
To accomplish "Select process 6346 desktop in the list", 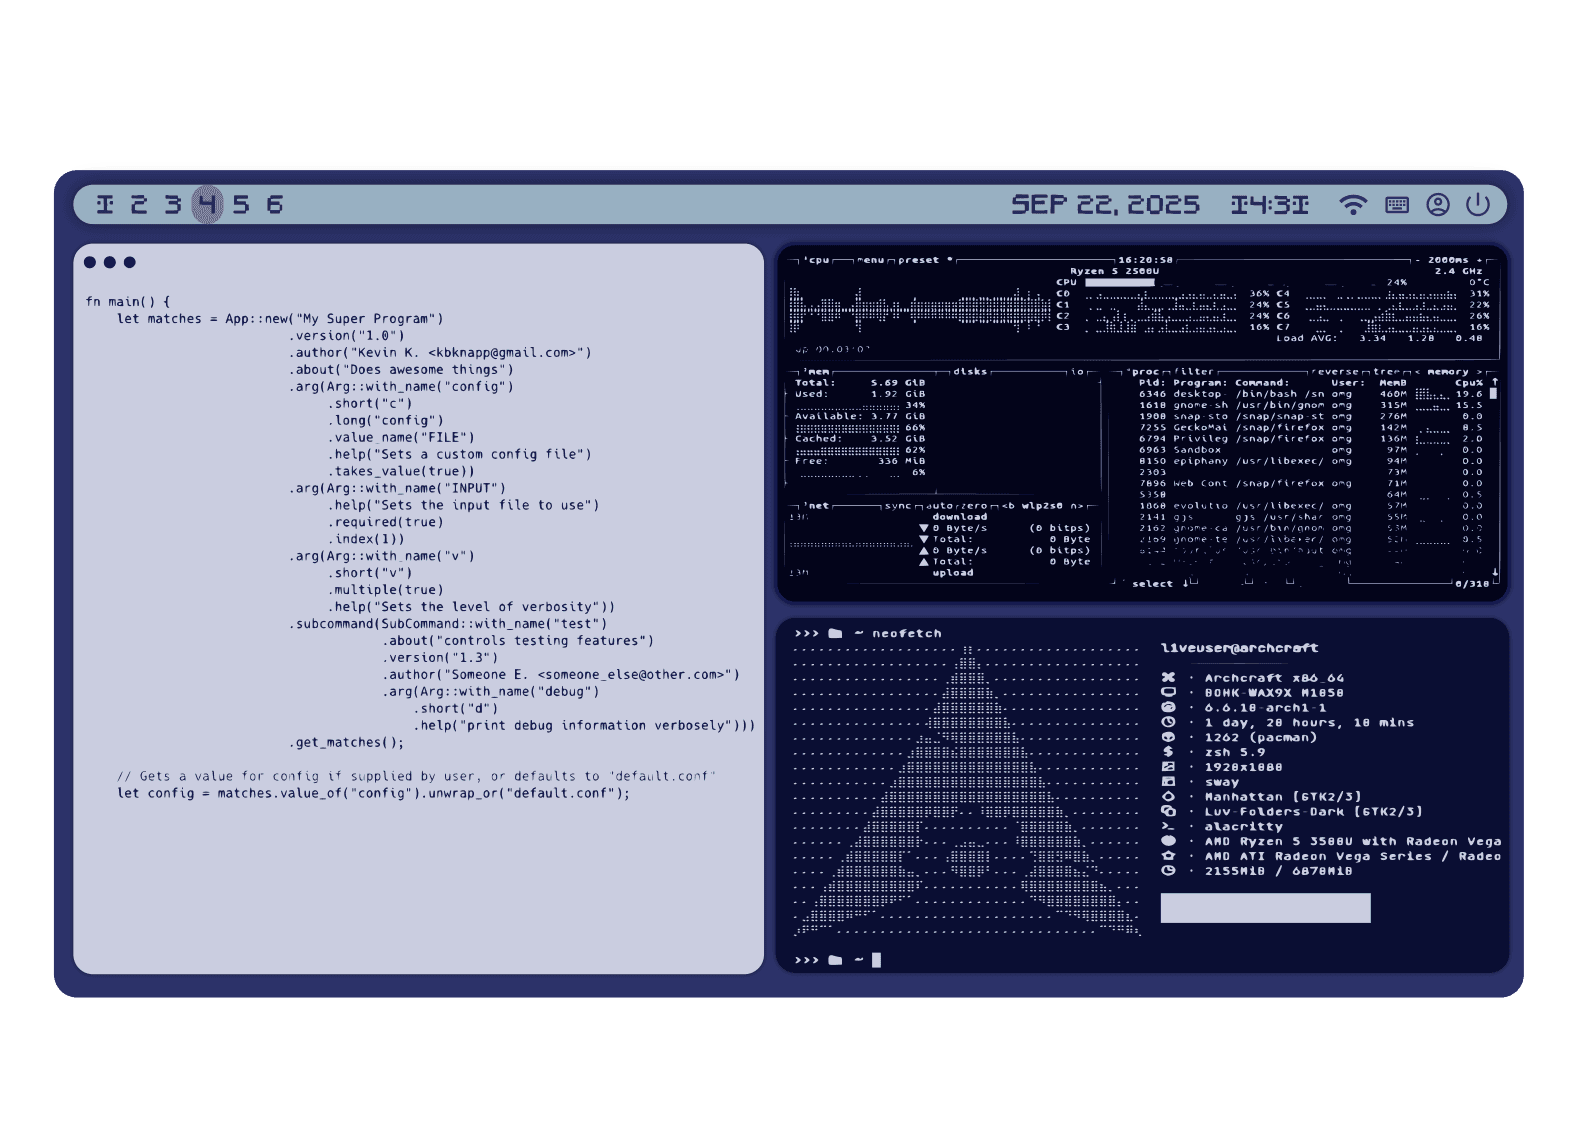I will [x=1311, y=394].
